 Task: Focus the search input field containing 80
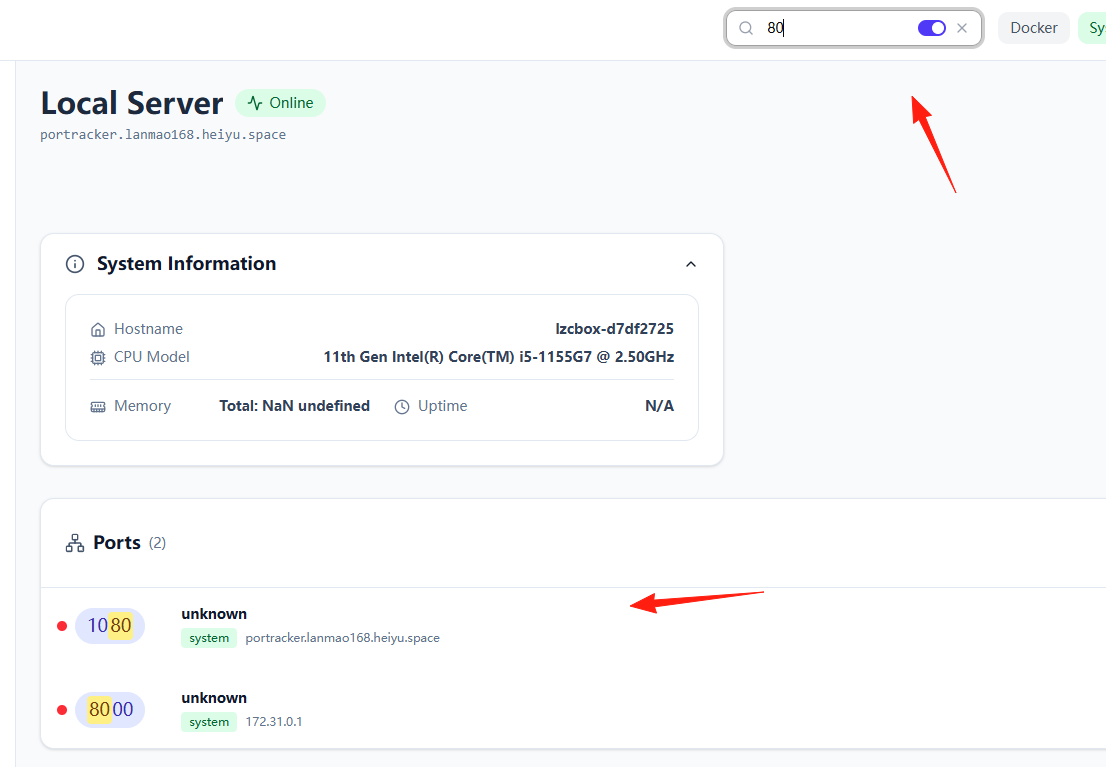[836, 28]
